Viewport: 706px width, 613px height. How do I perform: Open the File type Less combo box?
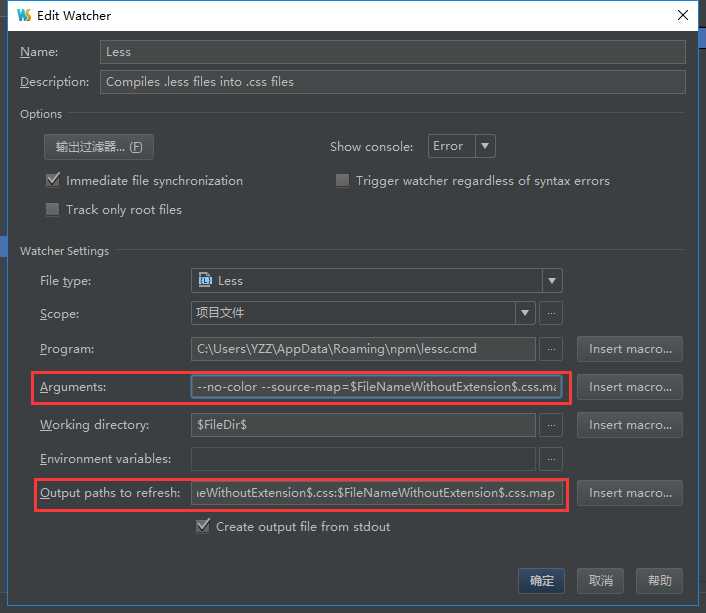click(376, 281)
